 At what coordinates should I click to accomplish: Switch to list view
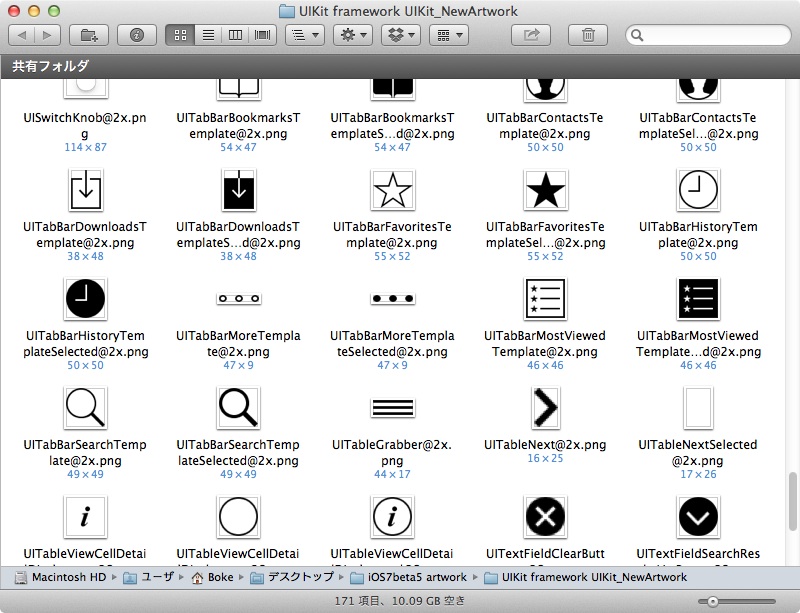pyautogui.click(x=208, y=35)
